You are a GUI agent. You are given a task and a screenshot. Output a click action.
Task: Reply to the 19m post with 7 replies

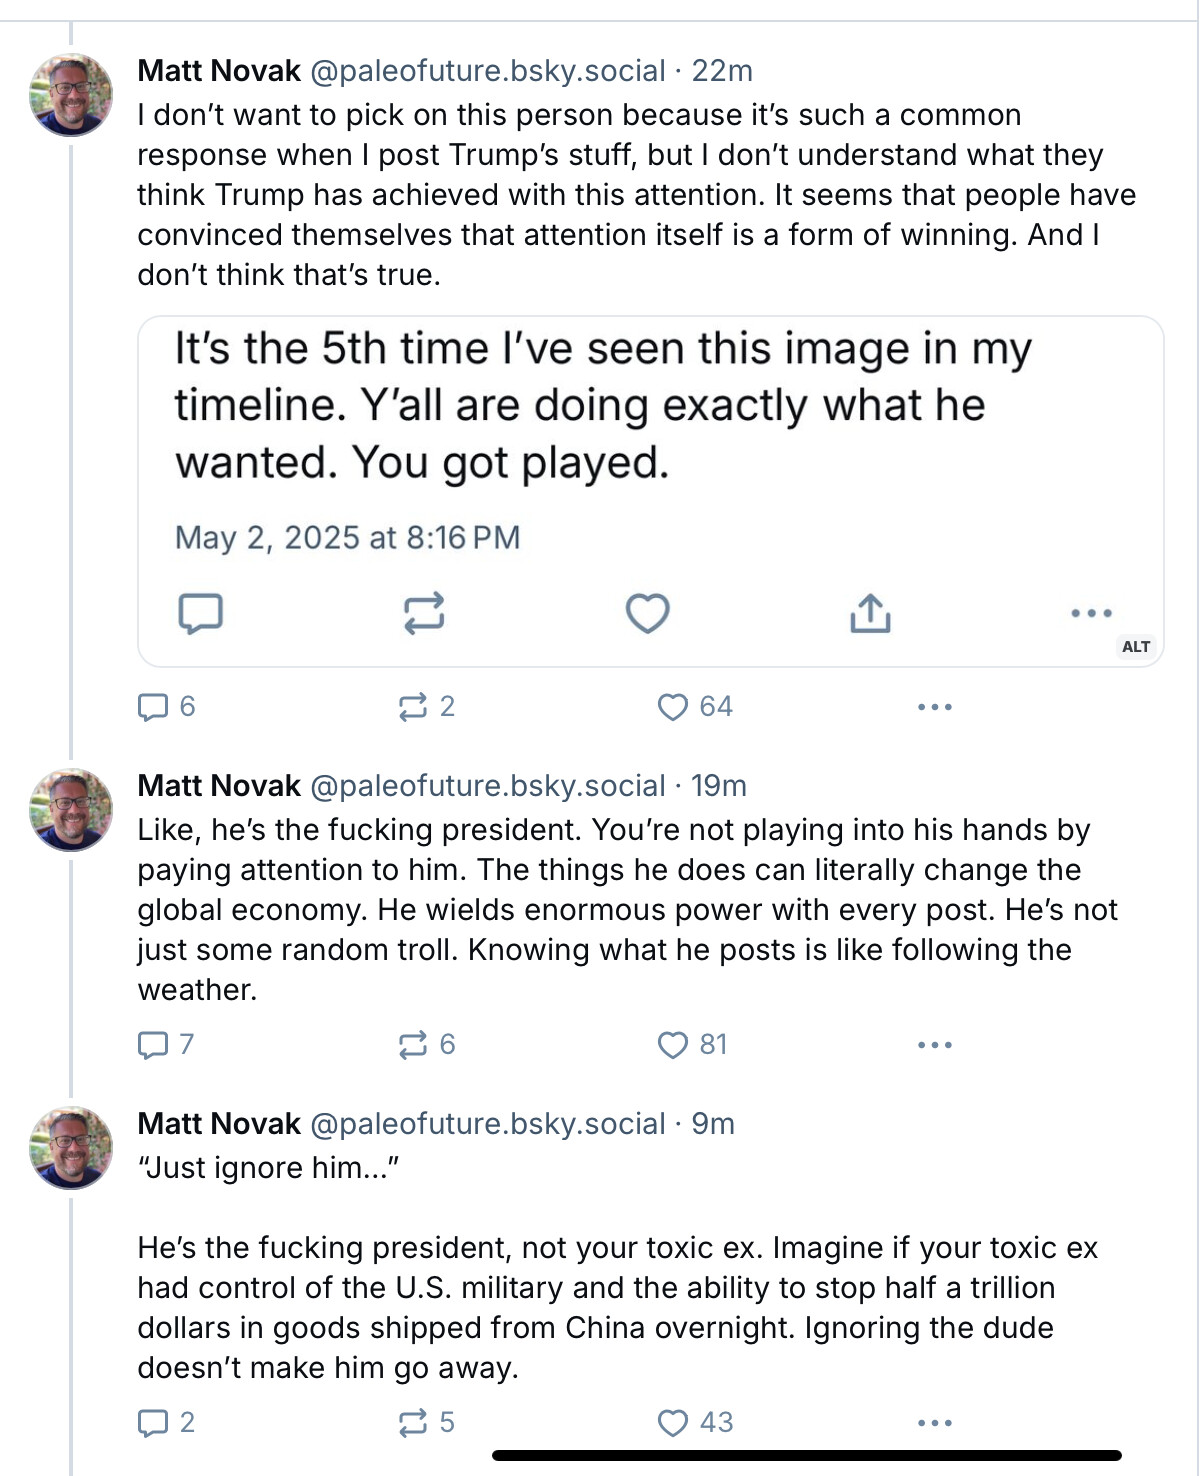click(153, 1045)
